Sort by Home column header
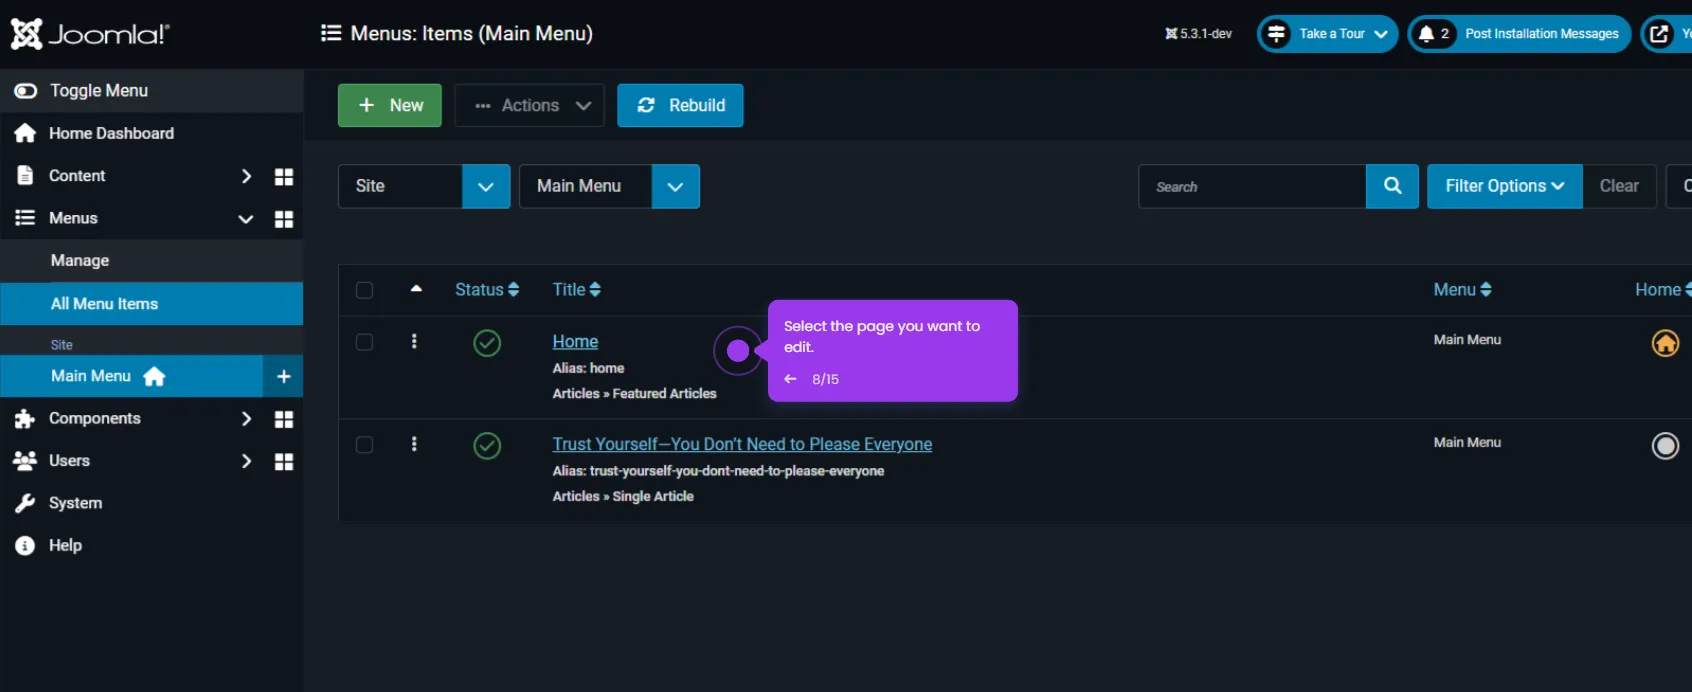Viewport: 1692px width, 692px height. pyautogui.click(x=1662, y=289)
